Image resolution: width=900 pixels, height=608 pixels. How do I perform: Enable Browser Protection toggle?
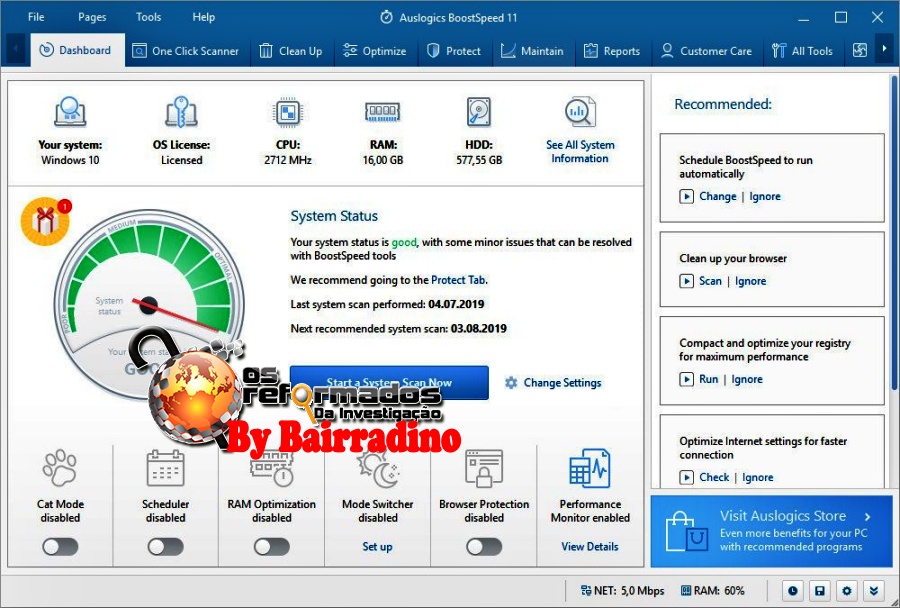(x=484, y=547)
